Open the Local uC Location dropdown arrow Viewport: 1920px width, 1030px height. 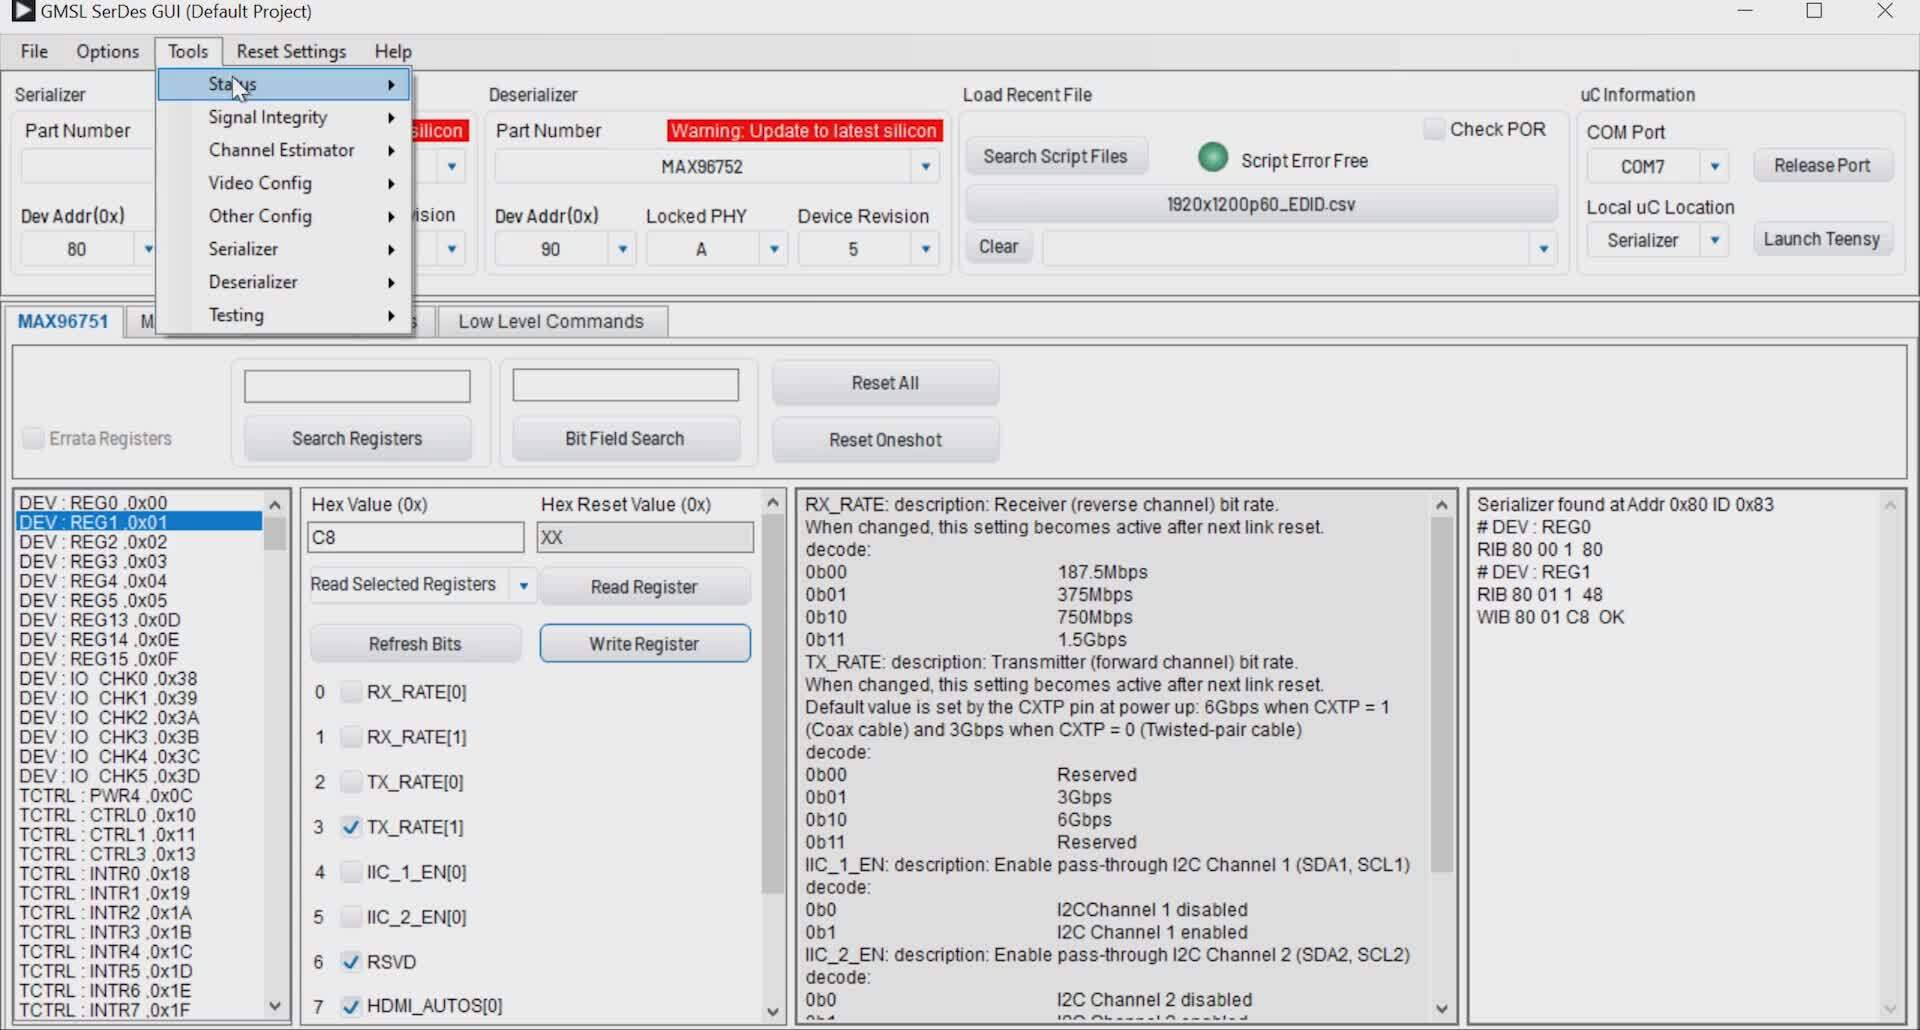1714,240
